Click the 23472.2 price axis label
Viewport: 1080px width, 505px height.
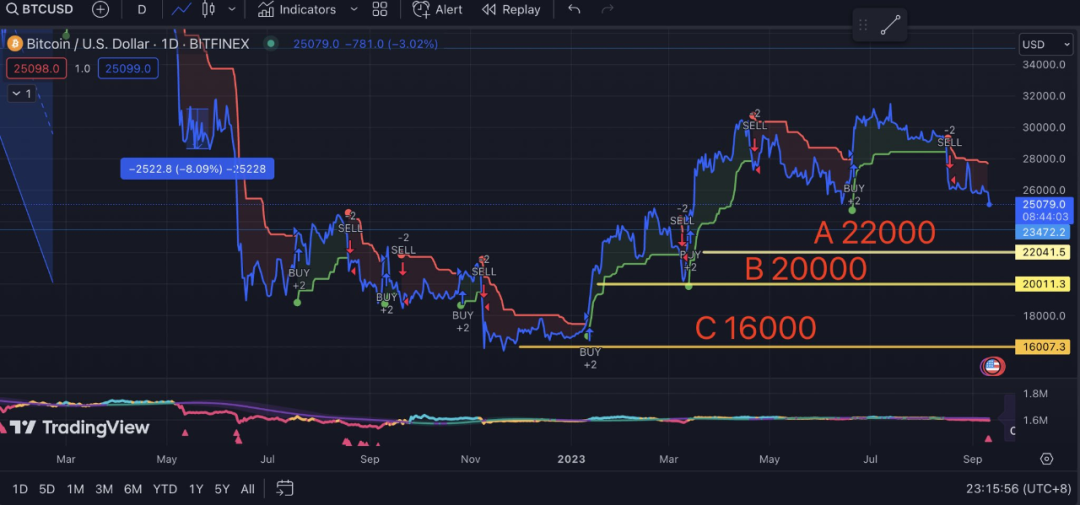pyautogui.click(x=1042, y=233)
